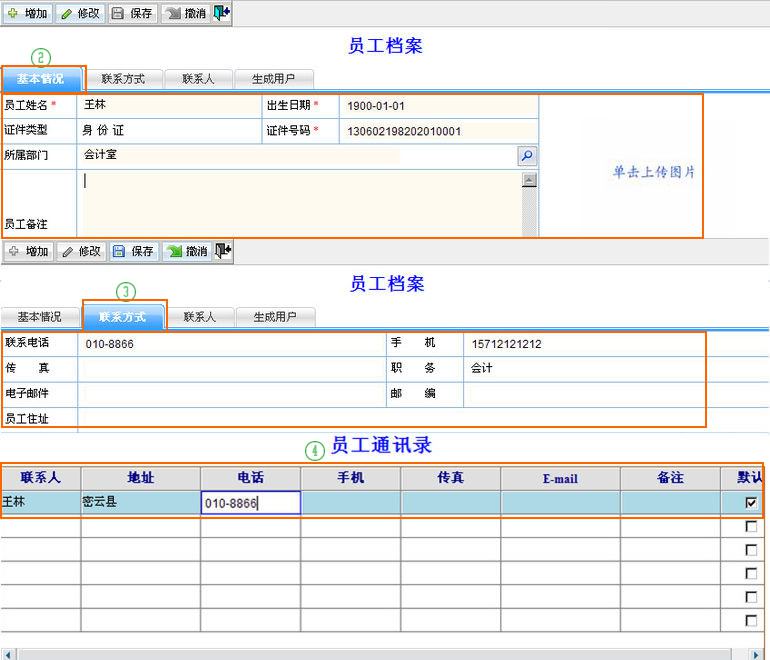Viewport: 770px width, 660px height.
Task: Click the exit door icon in second toolbar
Action: click(224, 250)
